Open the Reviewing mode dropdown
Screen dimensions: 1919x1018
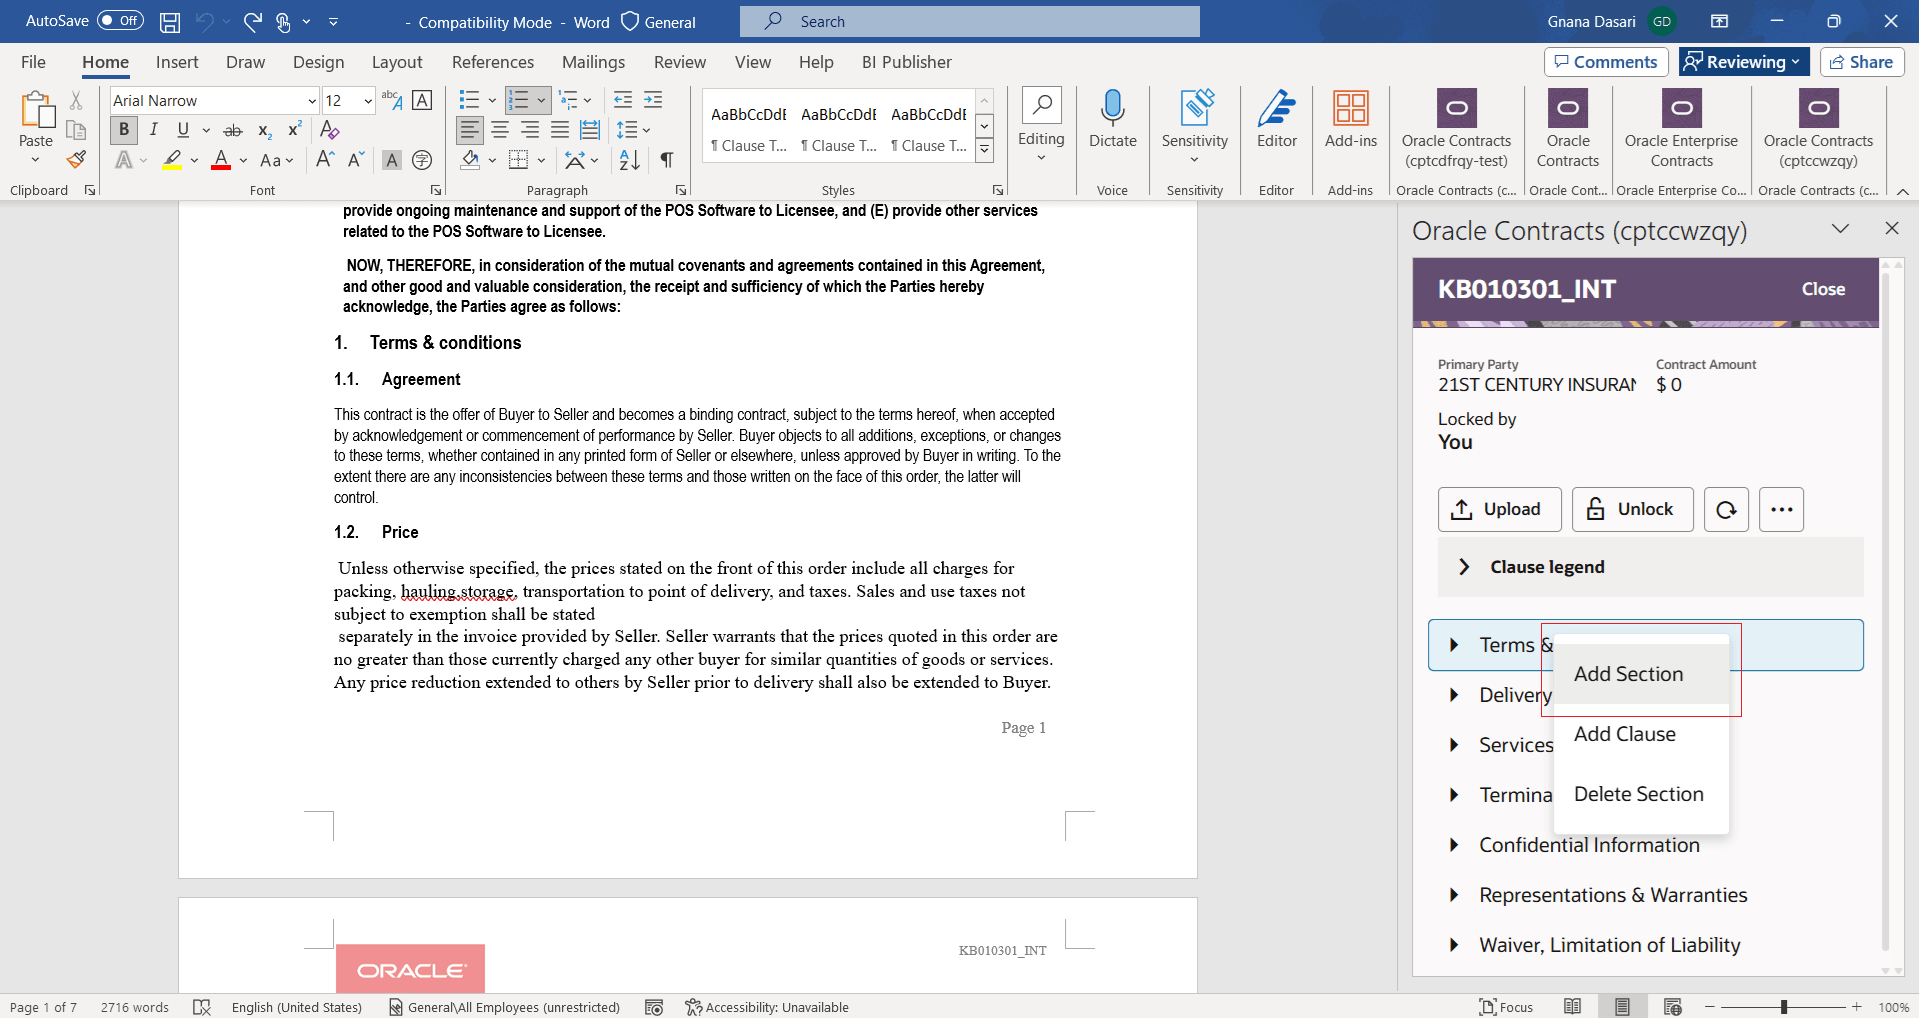tap(1744, 62)
